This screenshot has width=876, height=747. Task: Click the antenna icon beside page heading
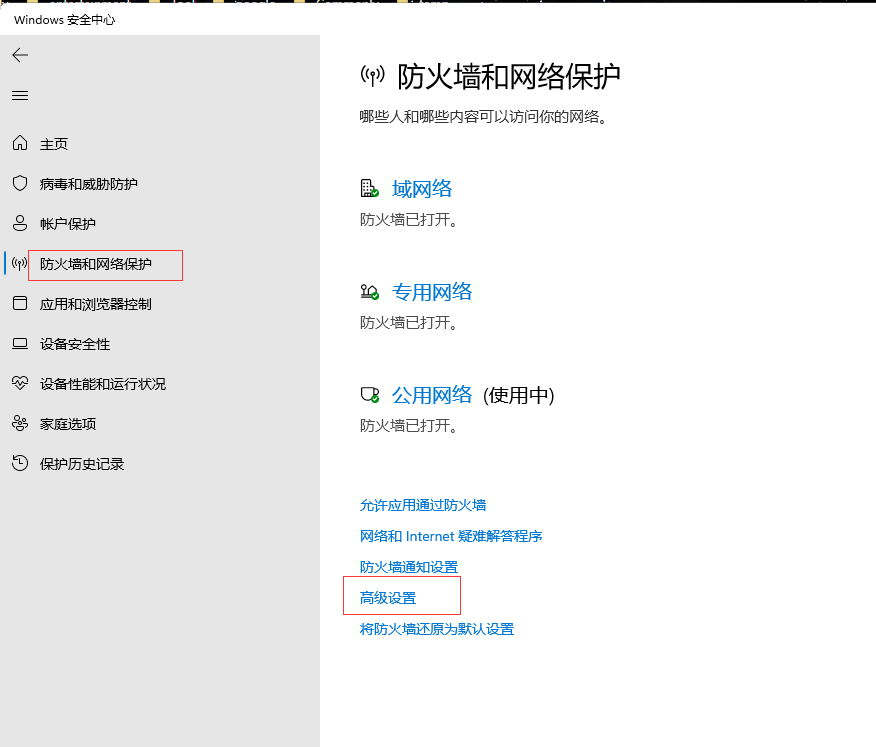tap(373, 75)
